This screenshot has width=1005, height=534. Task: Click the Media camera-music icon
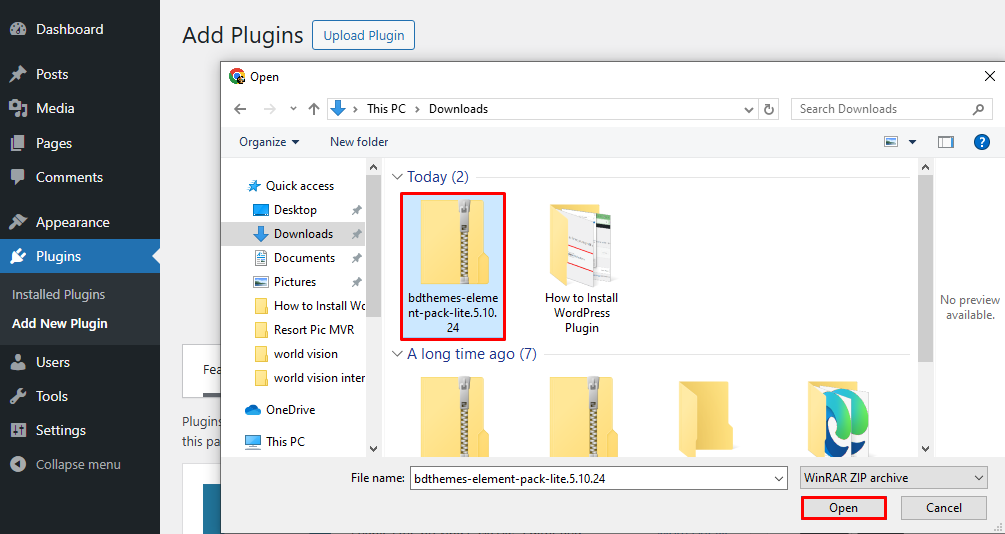point(18,108)
